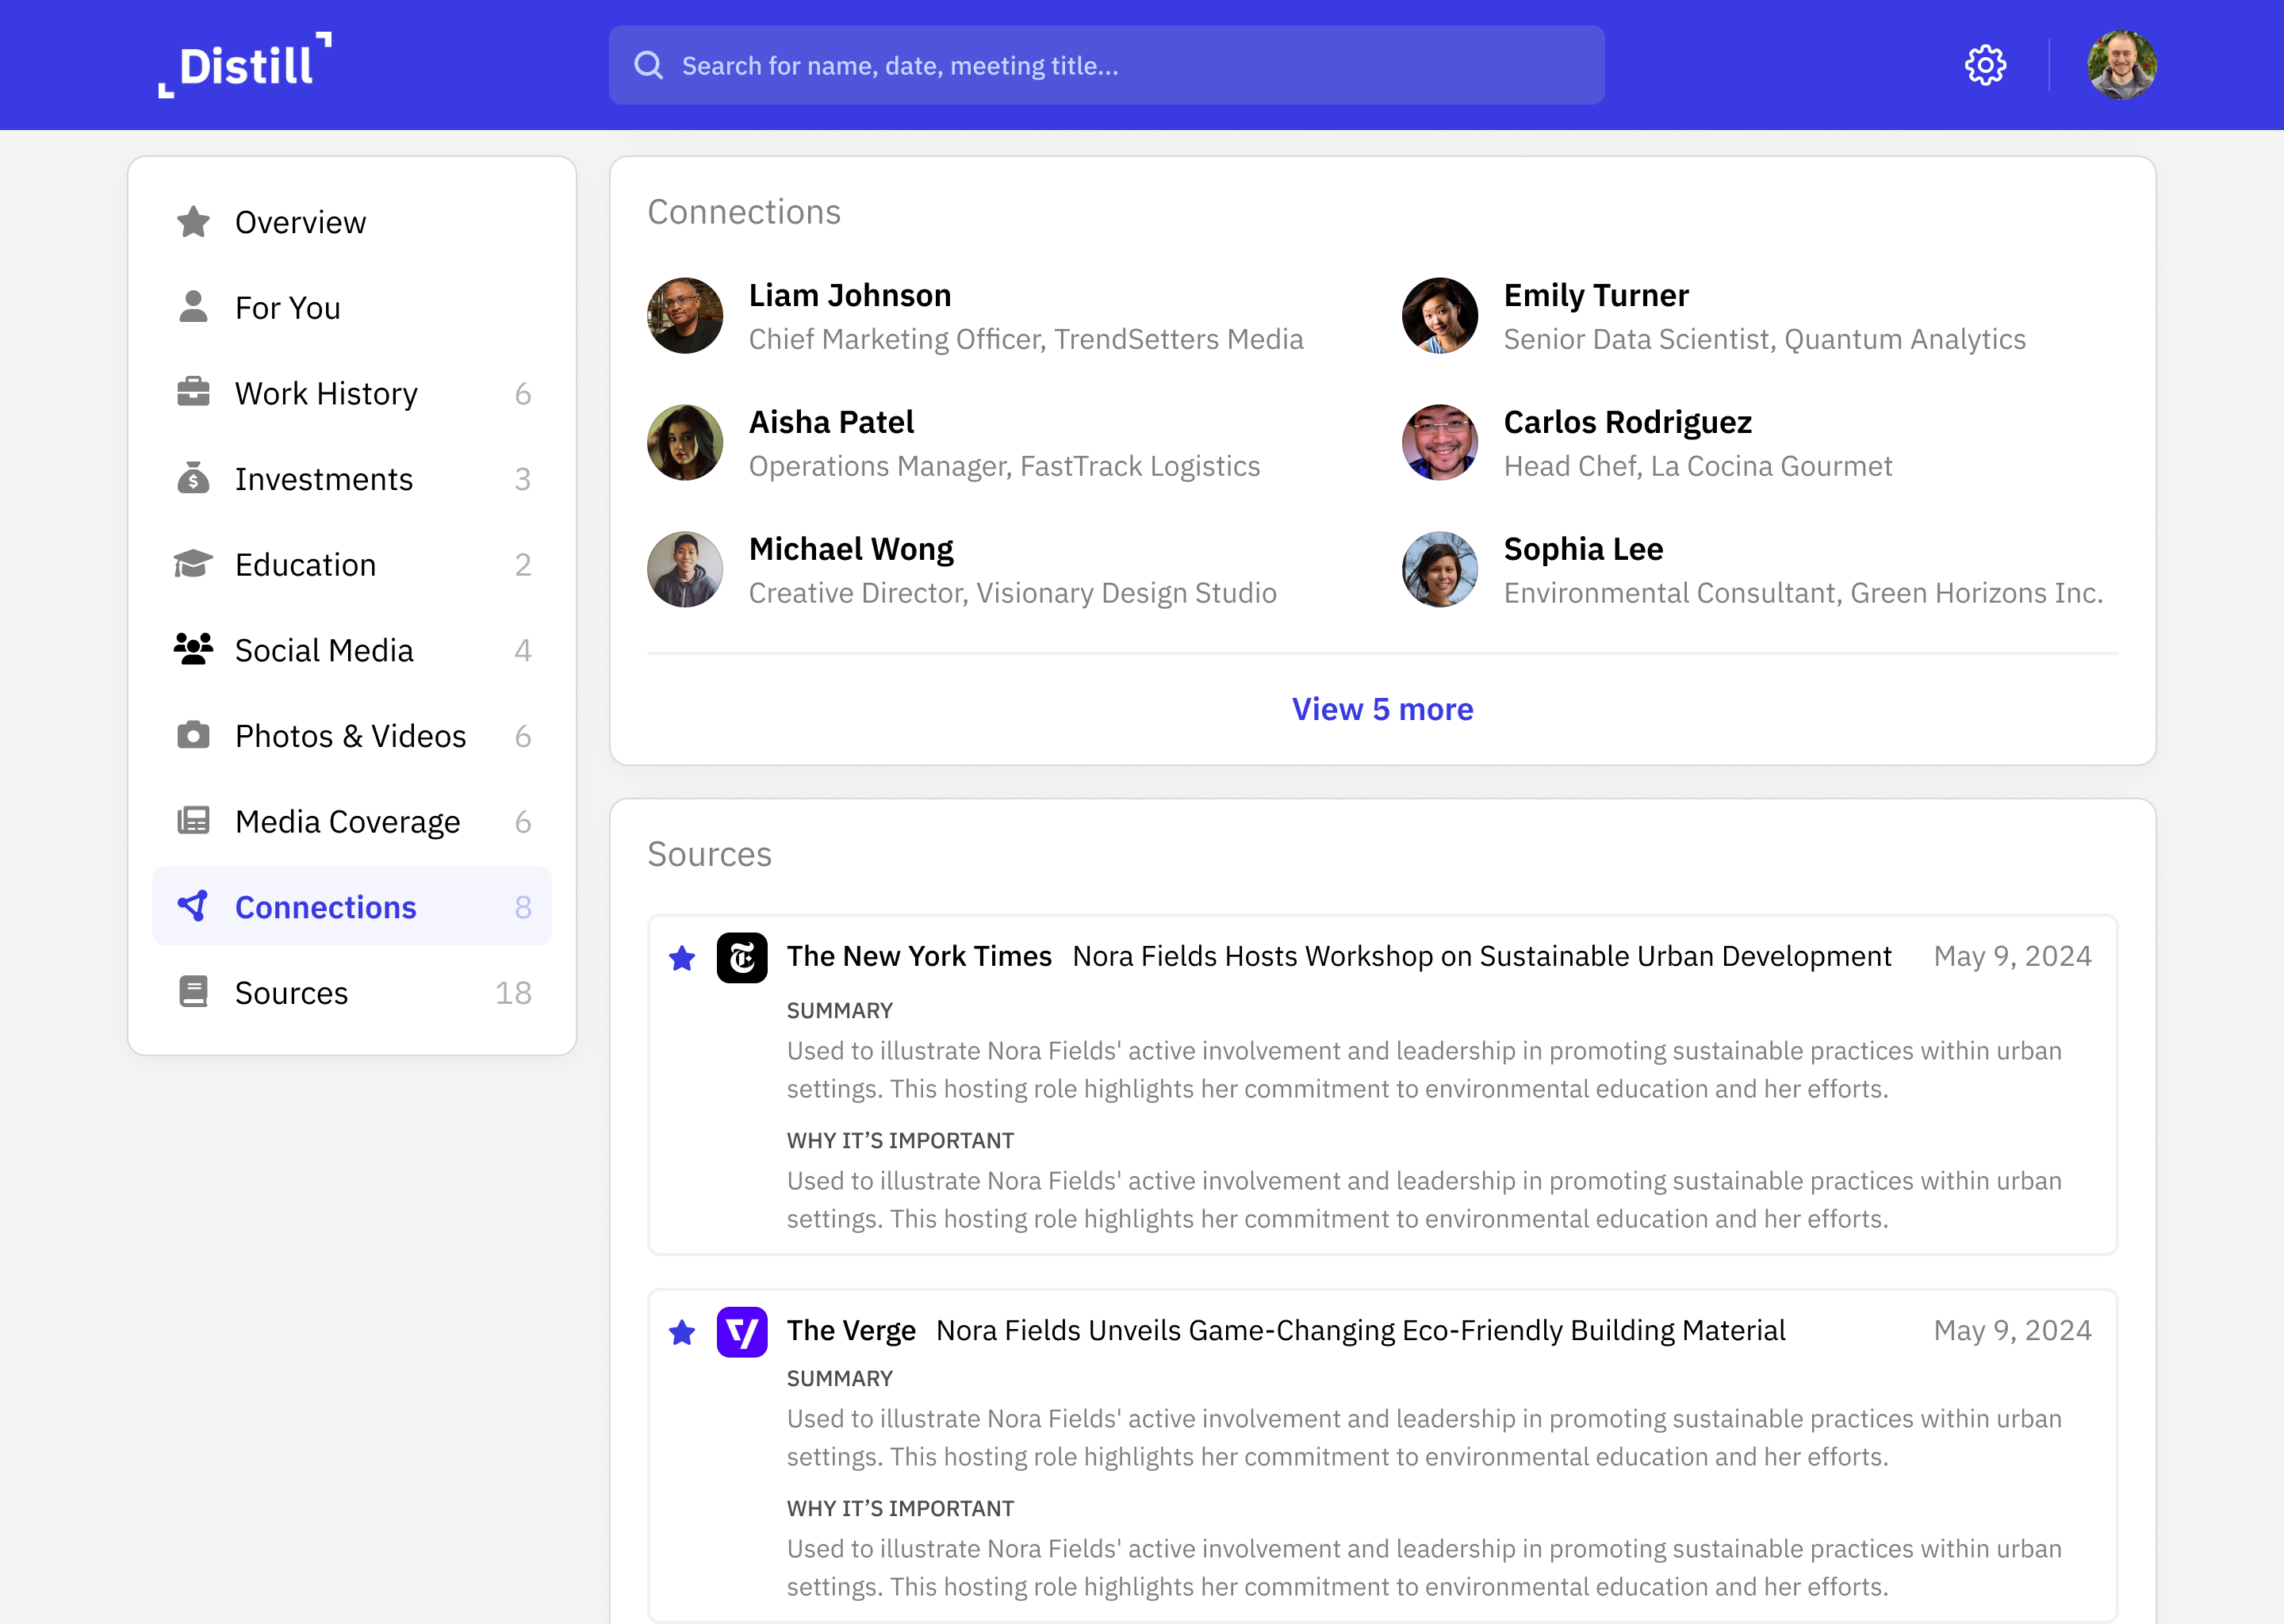Go to the Media Coverage section
The height and width of the screenshot is (1624, 2284).
pos(347,822)
